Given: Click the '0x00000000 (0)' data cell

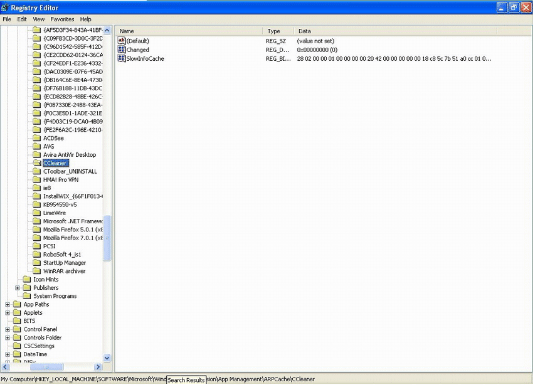Looking at the screenshot, I should (317, 50).
